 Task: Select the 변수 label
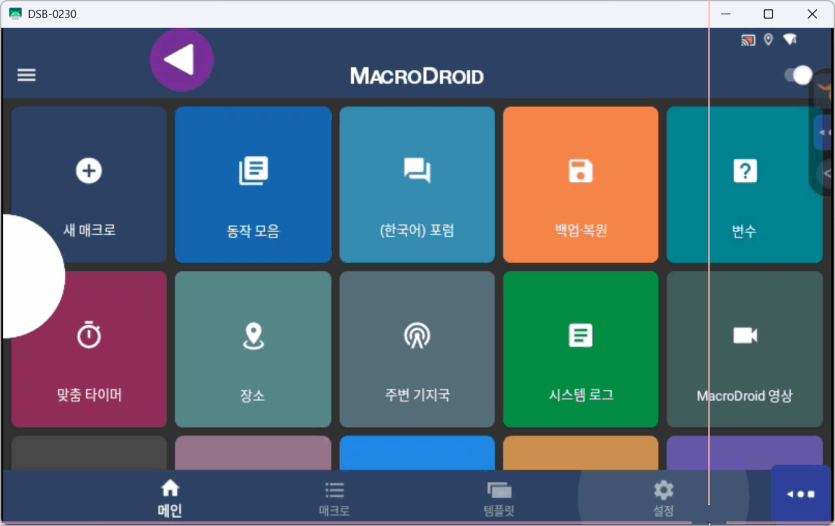(744, 231)
